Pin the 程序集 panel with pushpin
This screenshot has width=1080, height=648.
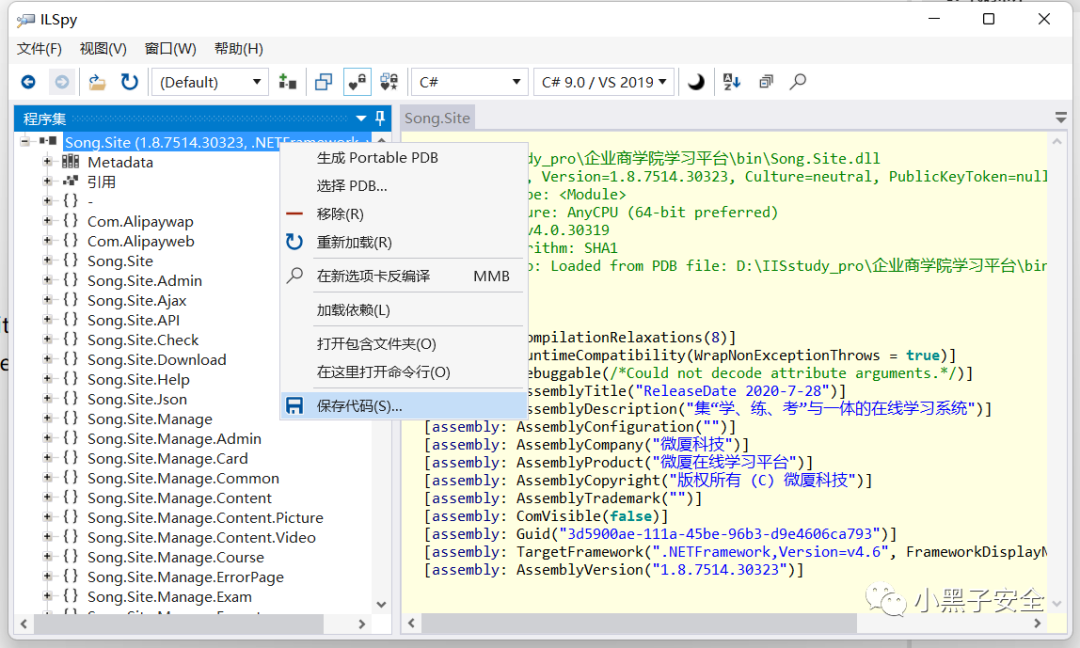(380, 118)
